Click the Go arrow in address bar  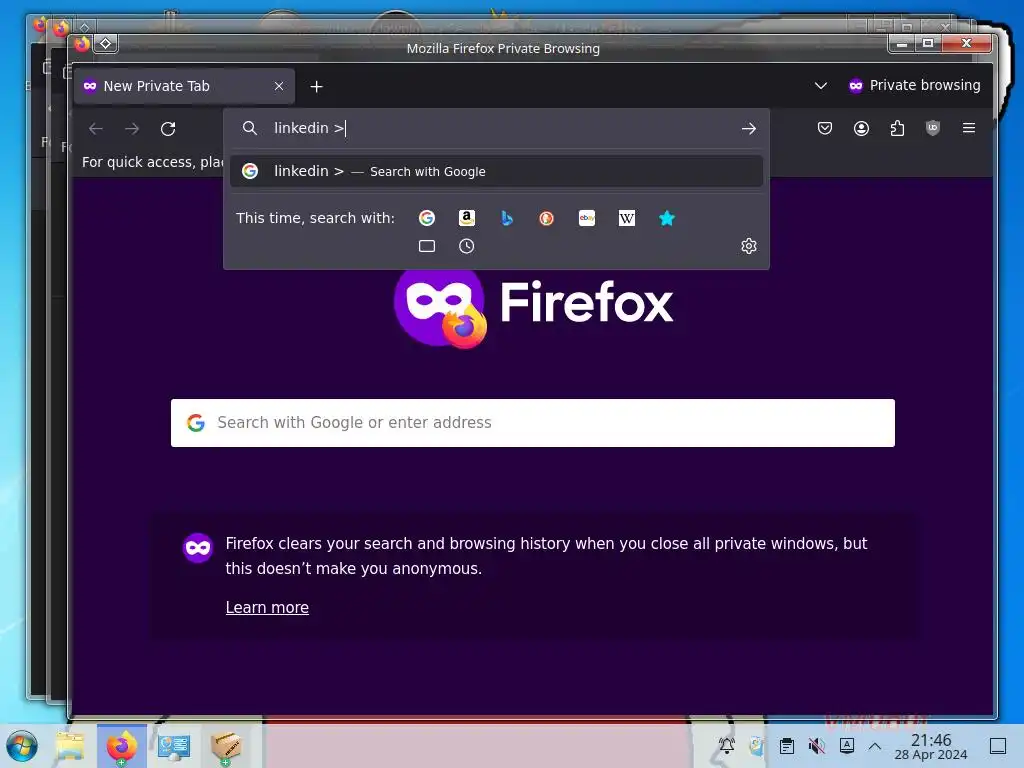pos(748,129)
